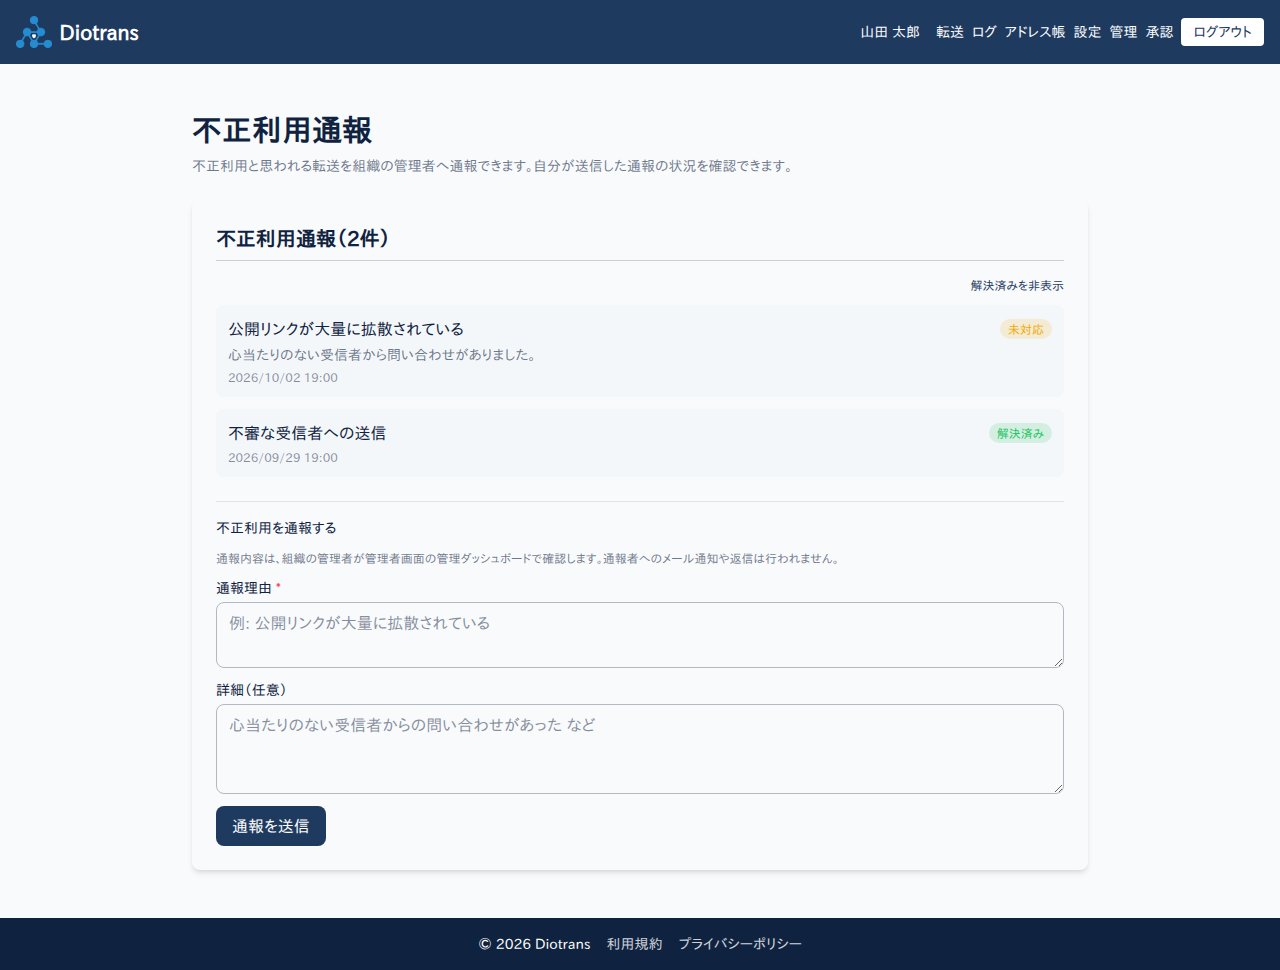Focus the 詳細（任意） text area
This screenshot has height=970, width=1280.
click(x=640, y=749)
